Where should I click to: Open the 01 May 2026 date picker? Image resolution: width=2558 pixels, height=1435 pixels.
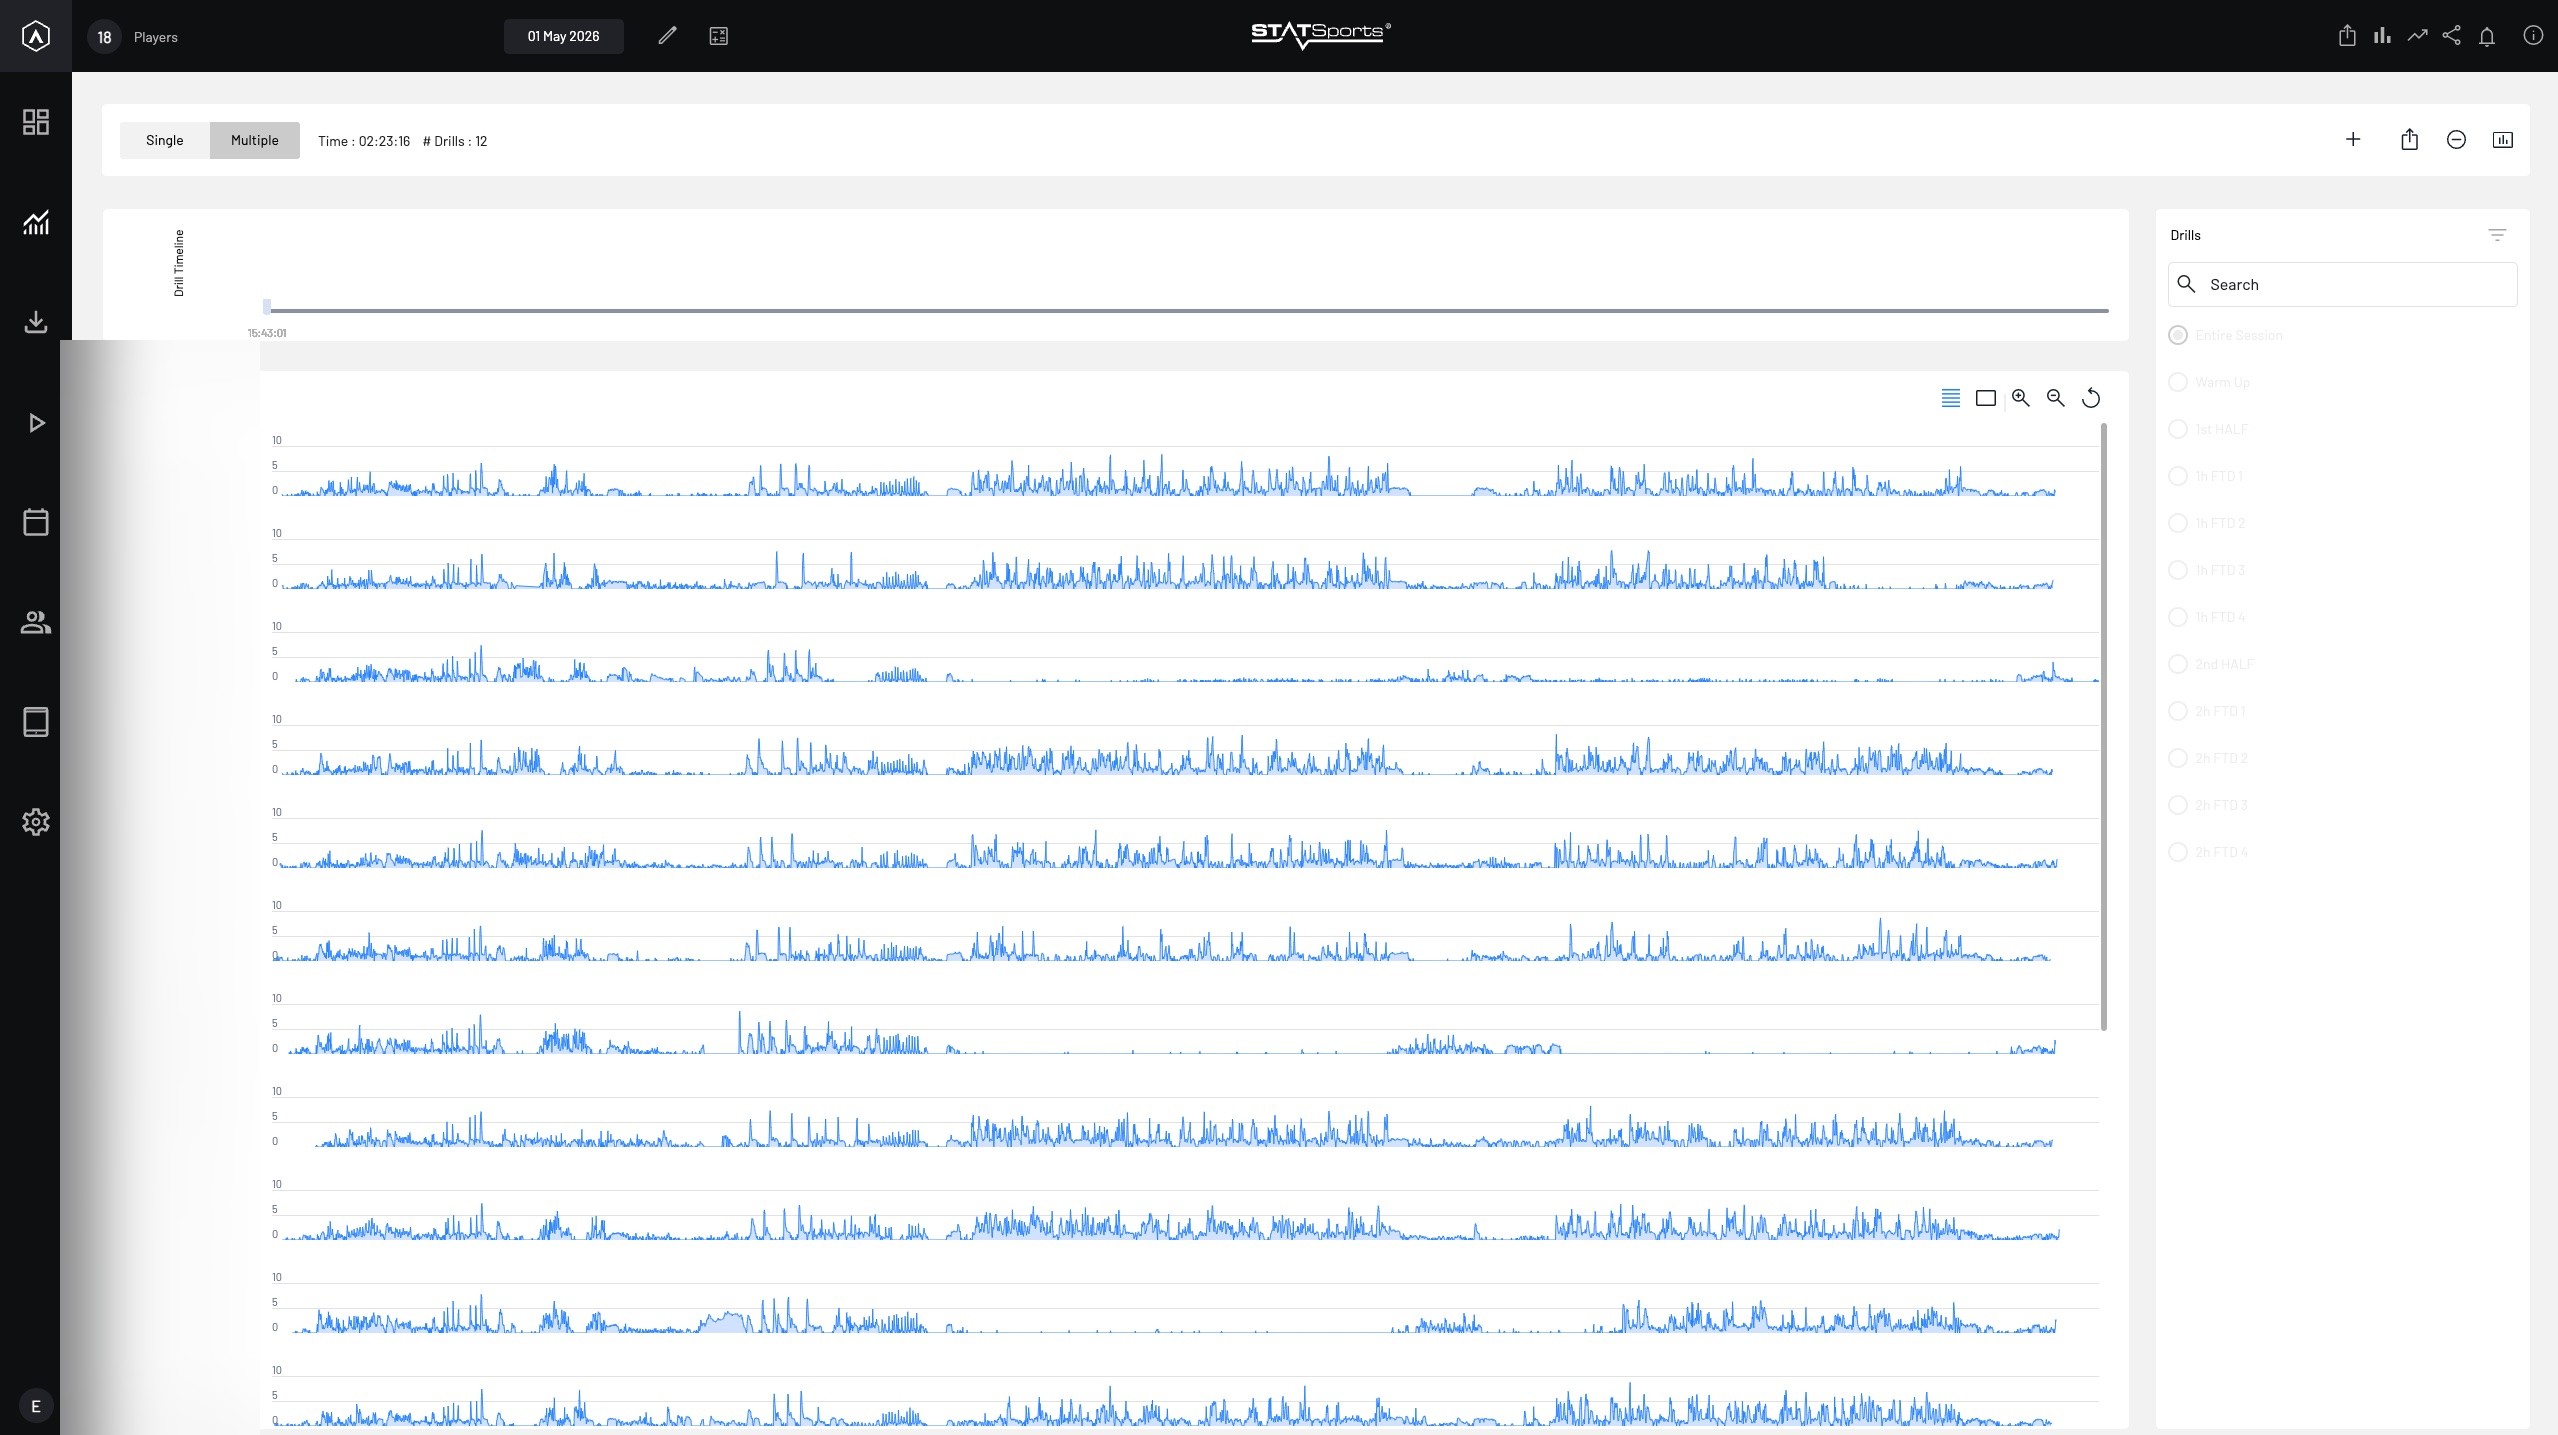point(564,36)
